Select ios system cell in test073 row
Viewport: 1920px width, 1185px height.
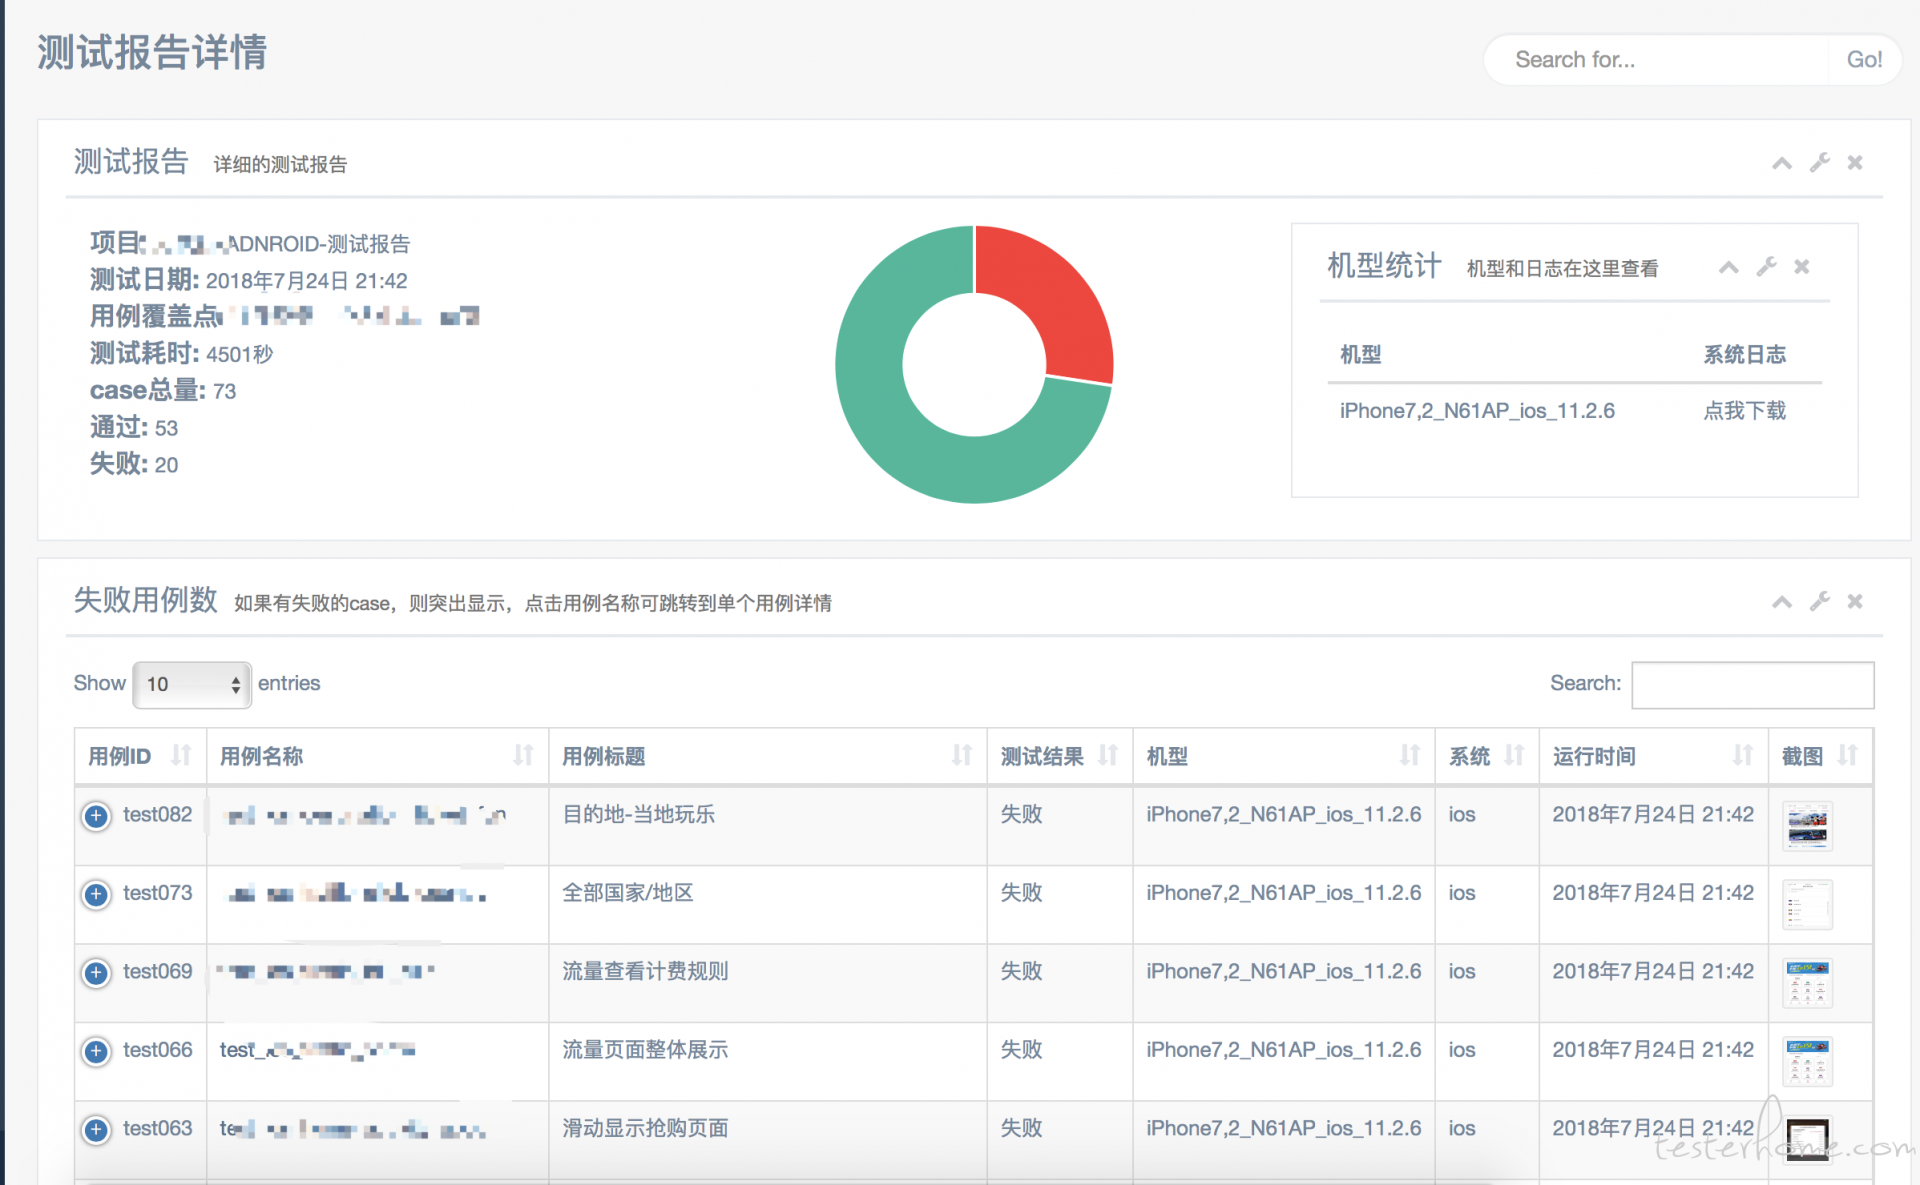point(1462,893)
